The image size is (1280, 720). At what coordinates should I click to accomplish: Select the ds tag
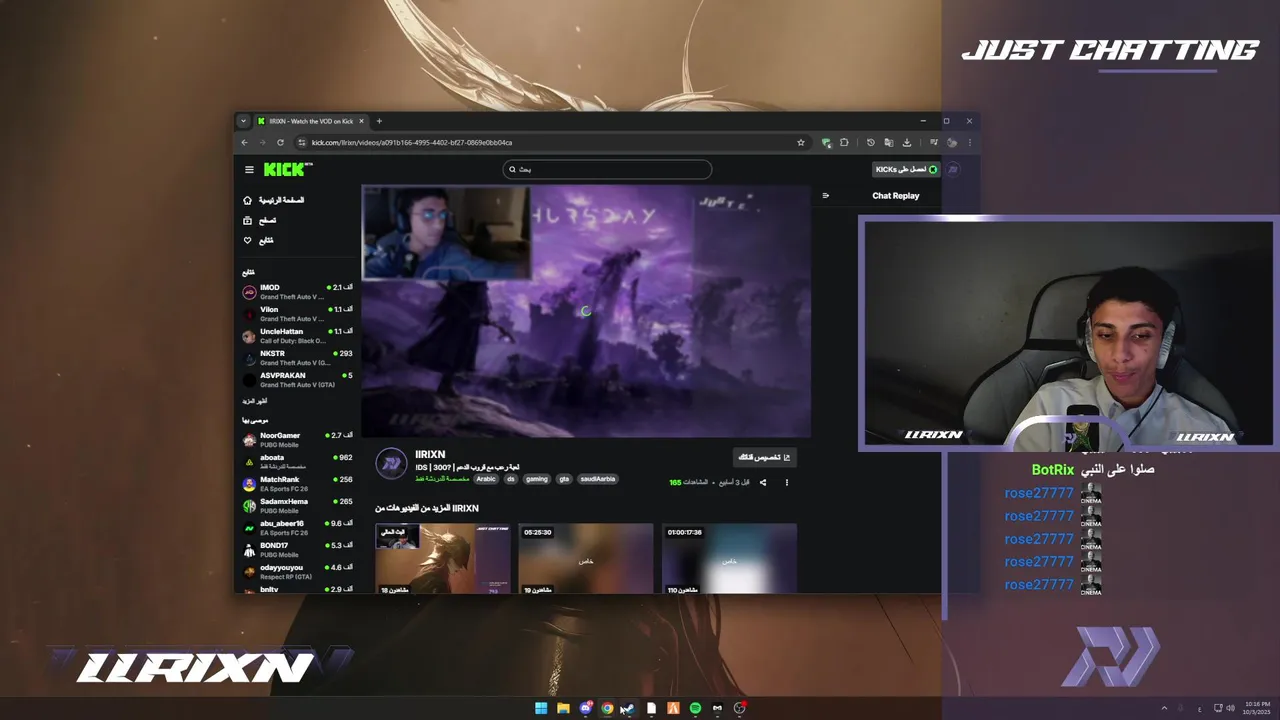point(511,479)
